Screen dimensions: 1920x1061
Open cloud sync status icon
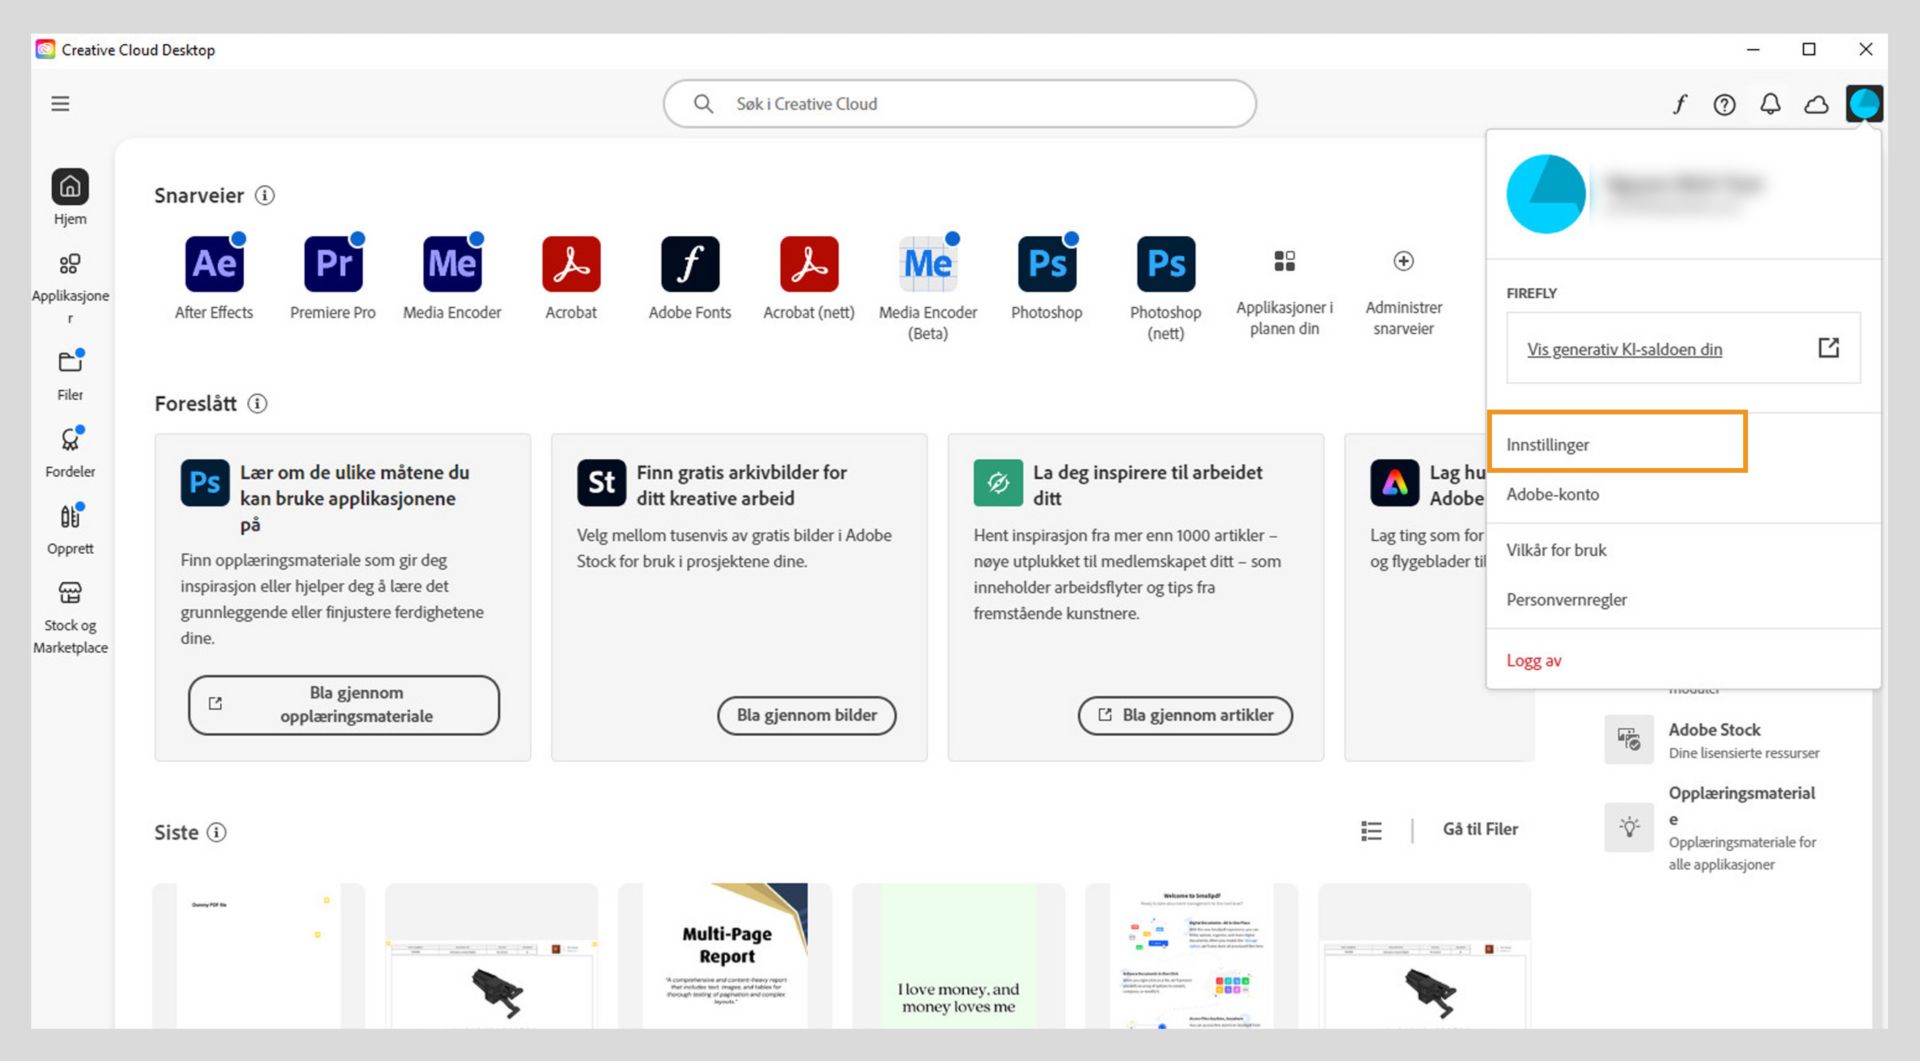(1817, 104)
